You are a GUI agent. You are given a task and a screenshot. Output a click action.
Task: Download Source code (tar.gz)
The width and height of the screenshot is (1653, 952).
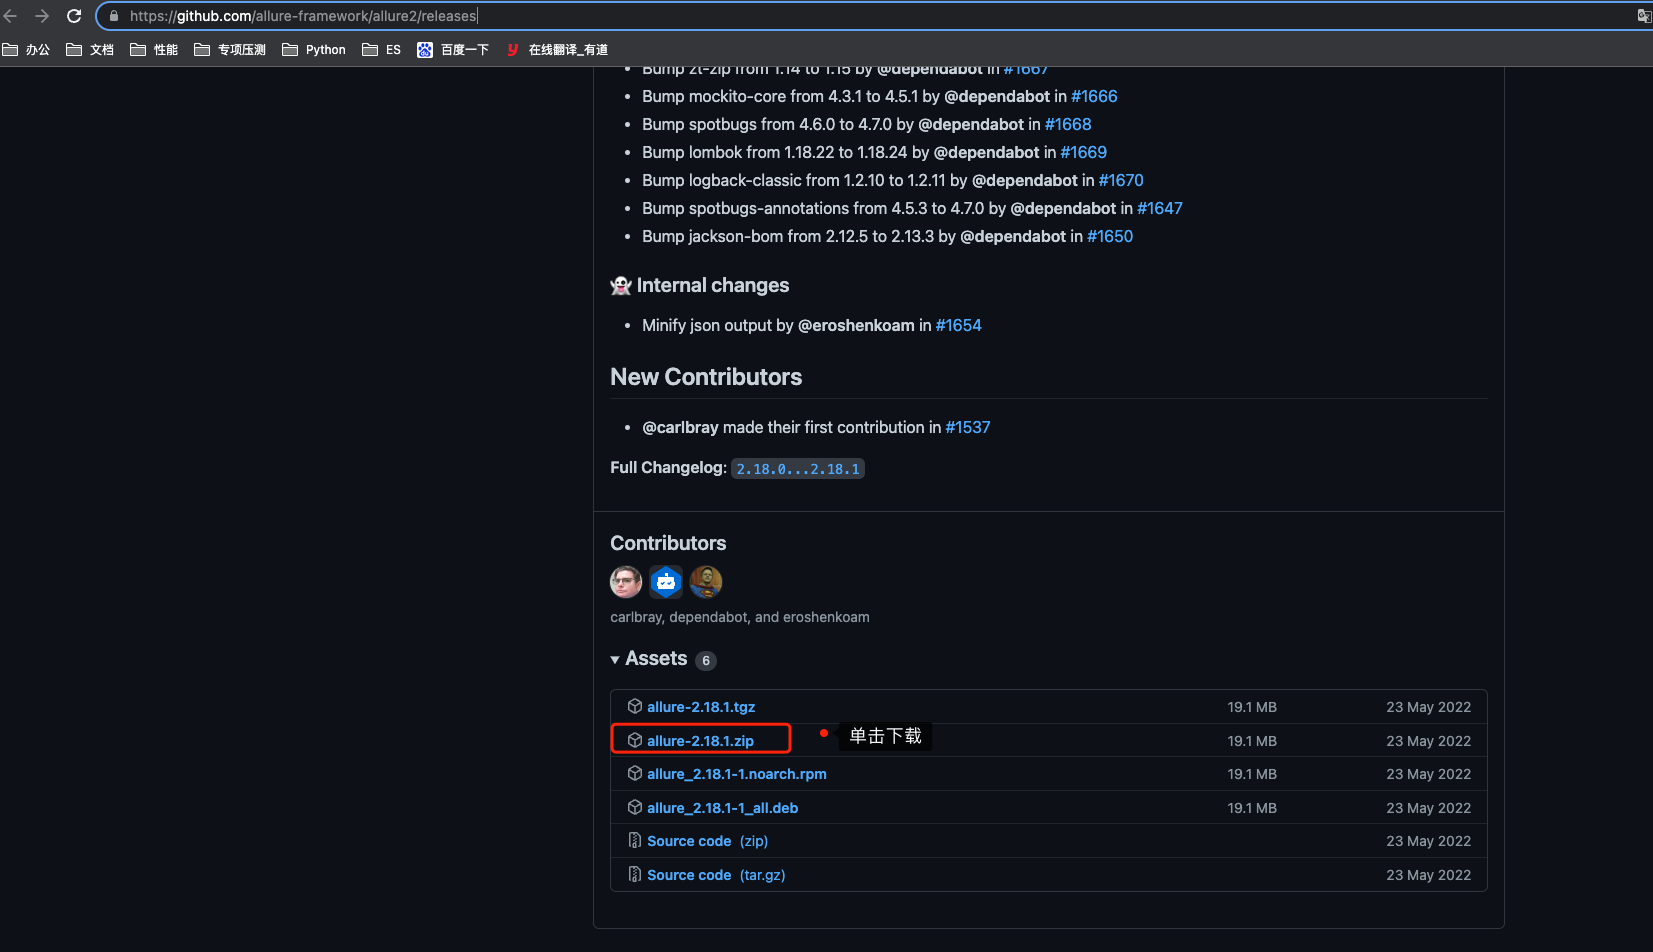click(x=716, y=875)
